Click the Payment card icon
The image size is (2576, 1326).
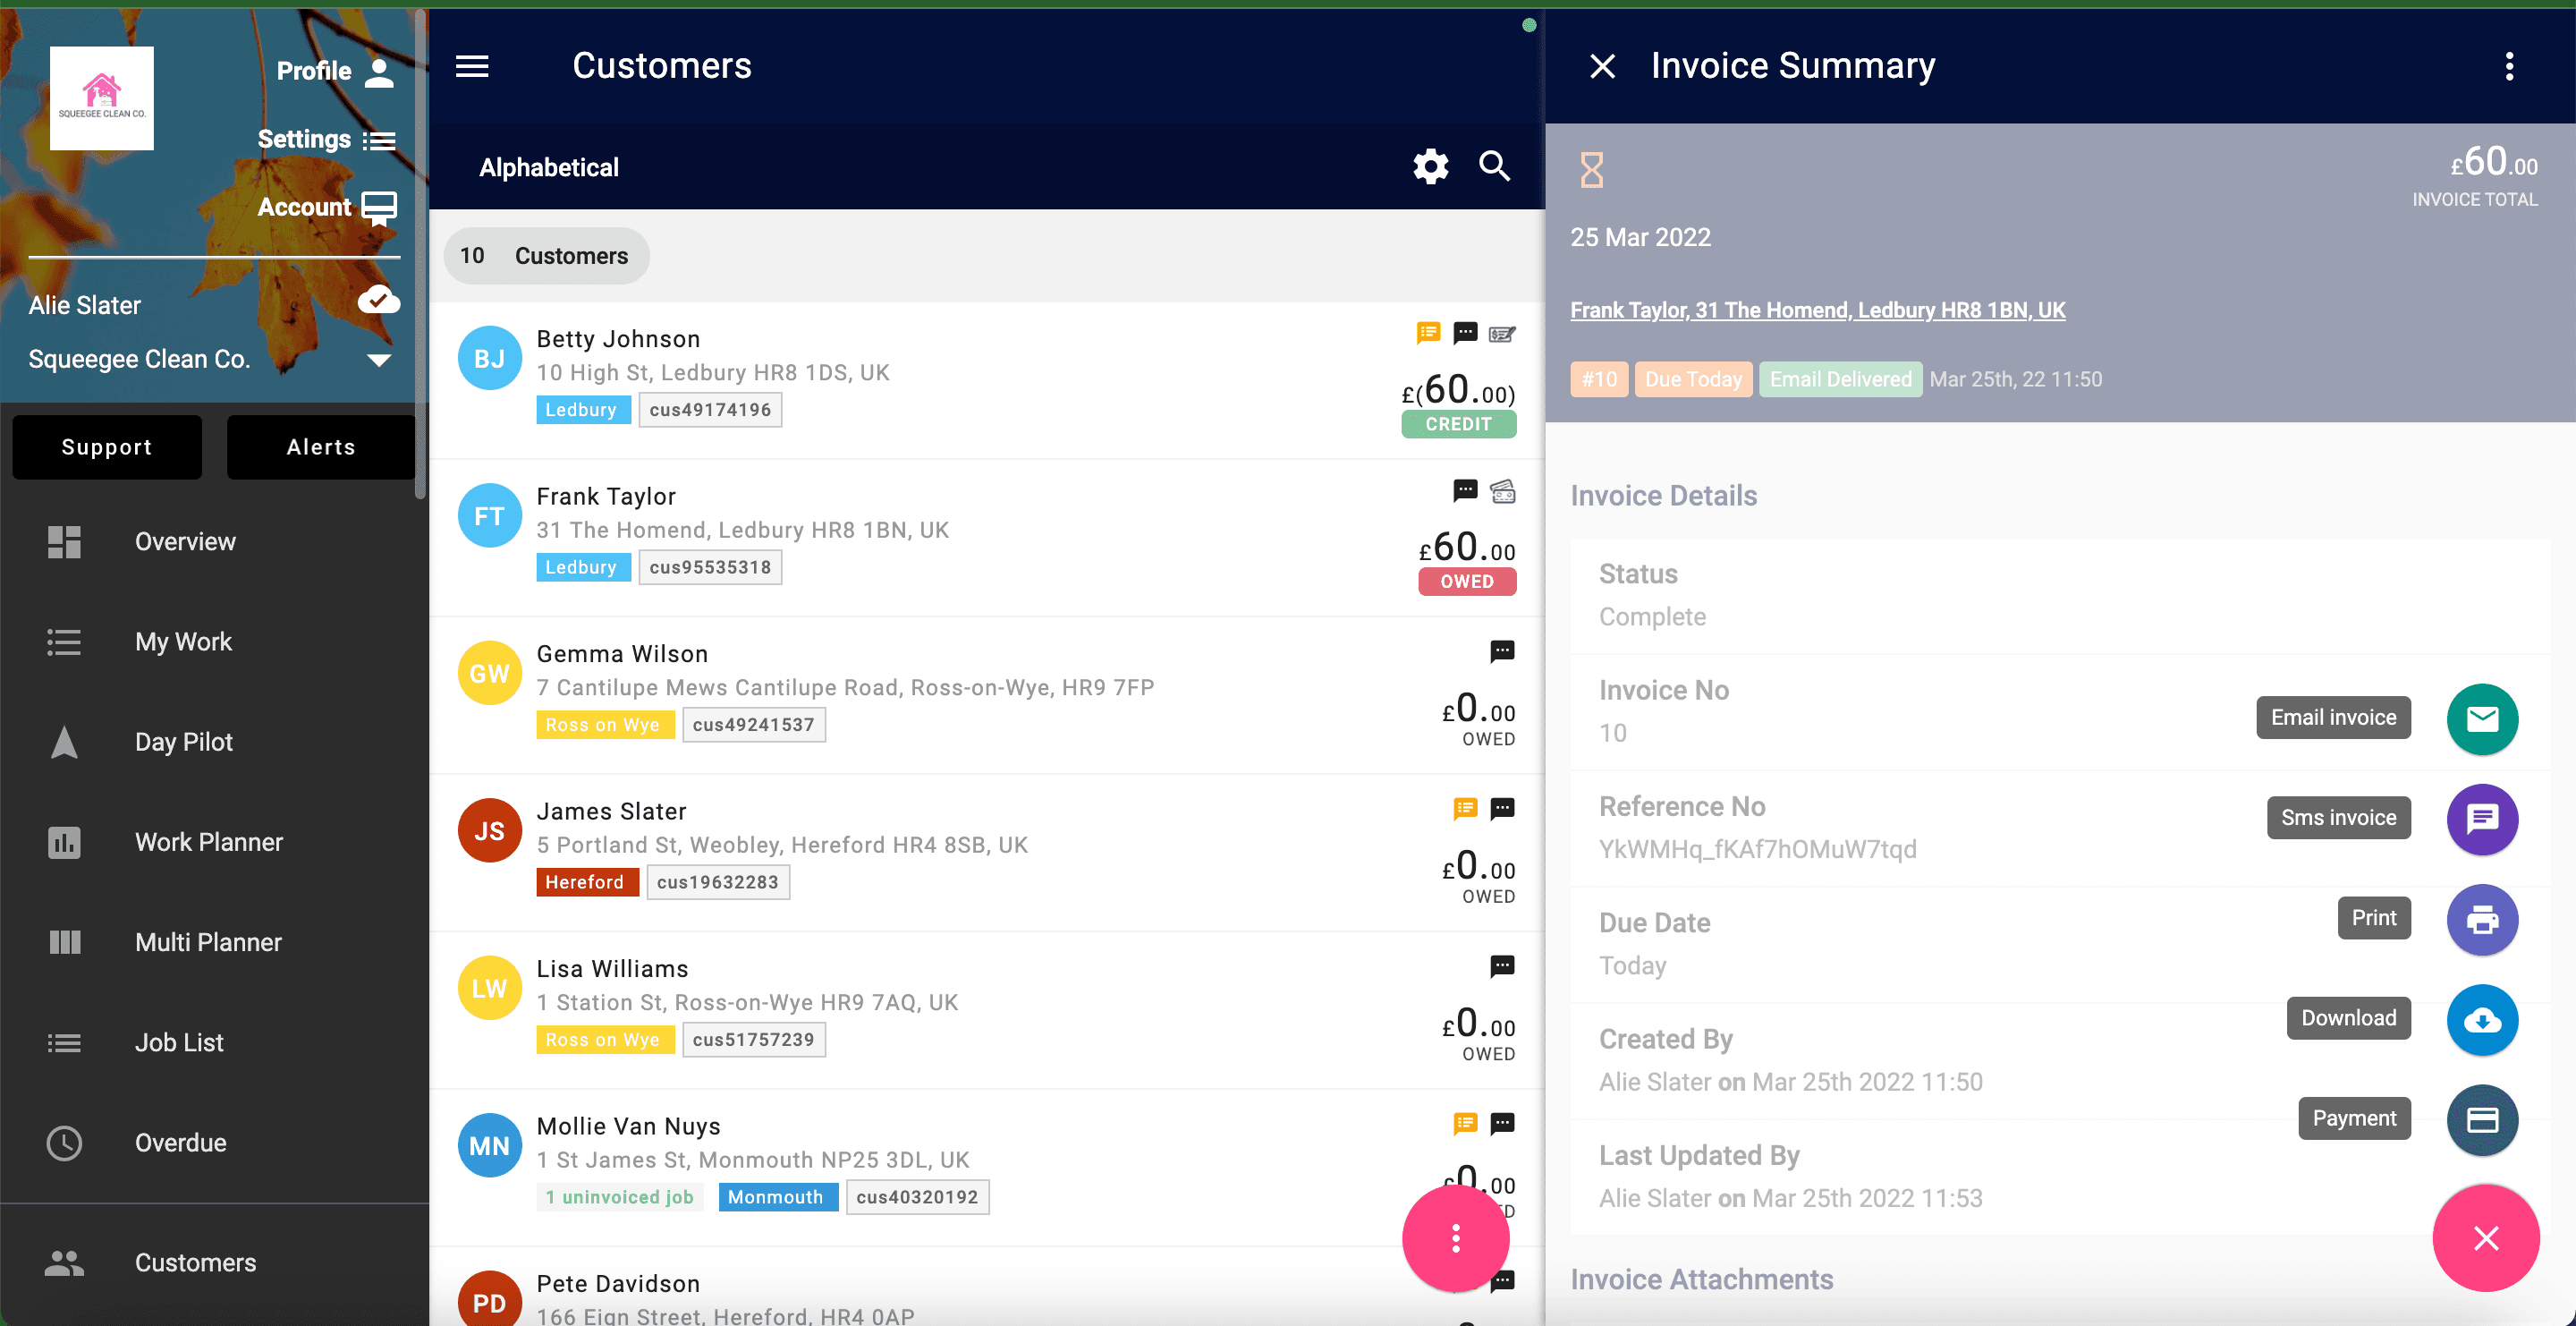coord(2482,1120)
